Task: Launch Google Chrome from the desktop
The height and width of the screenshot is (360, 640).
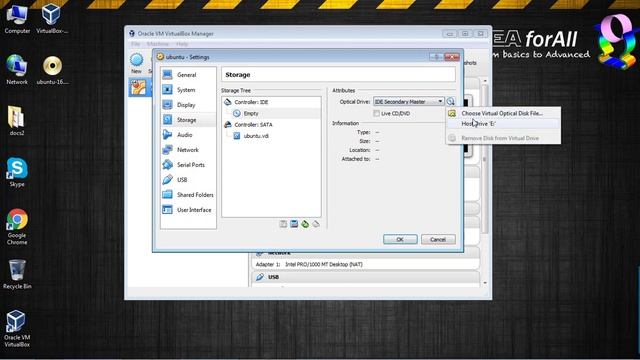Action: 17,227
